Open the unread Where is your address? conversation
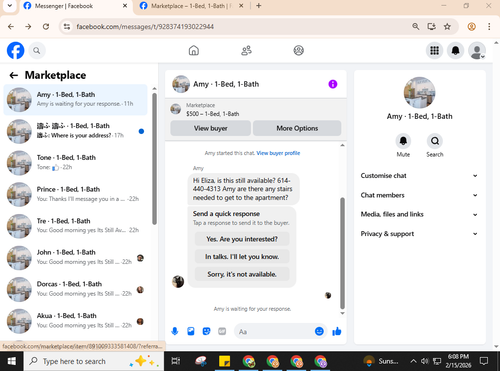 coord(75,131)
